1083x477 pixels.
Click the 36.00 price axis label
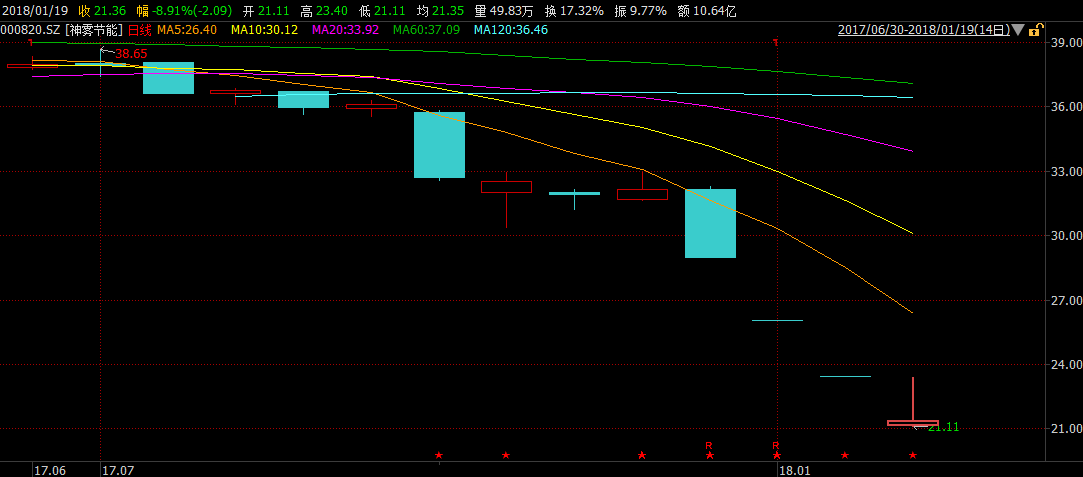coord(1066,106)
